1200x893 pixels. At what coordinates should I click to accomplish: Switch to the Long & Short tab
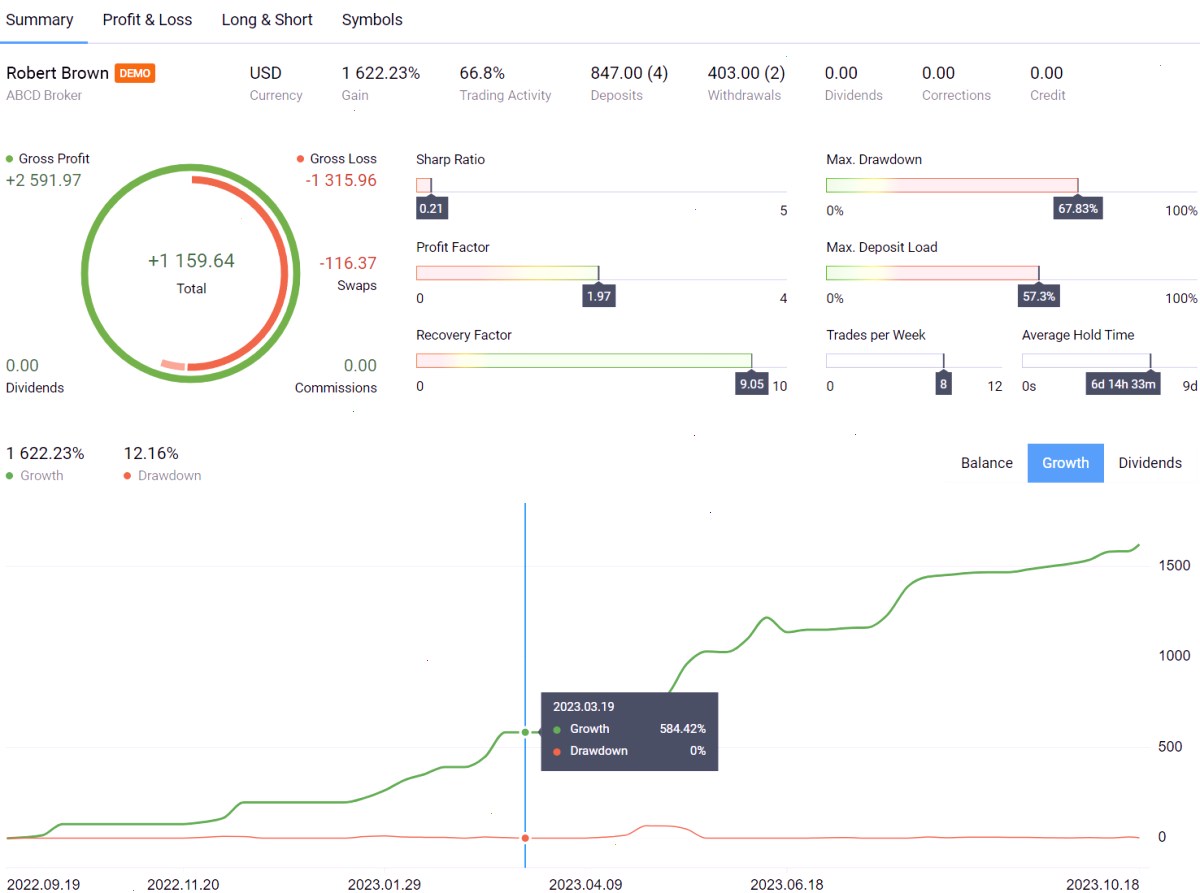click(267, 20)
